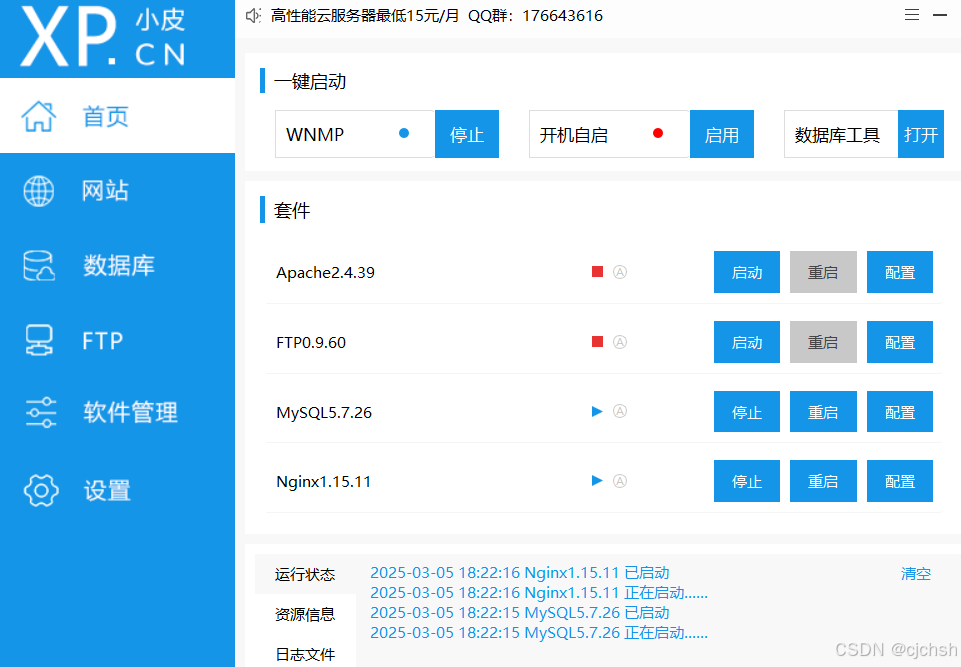This screenshot has width=961, height=667.
Task: Restart MySQL5.7.26 with 重启
Action: (822, 412)
